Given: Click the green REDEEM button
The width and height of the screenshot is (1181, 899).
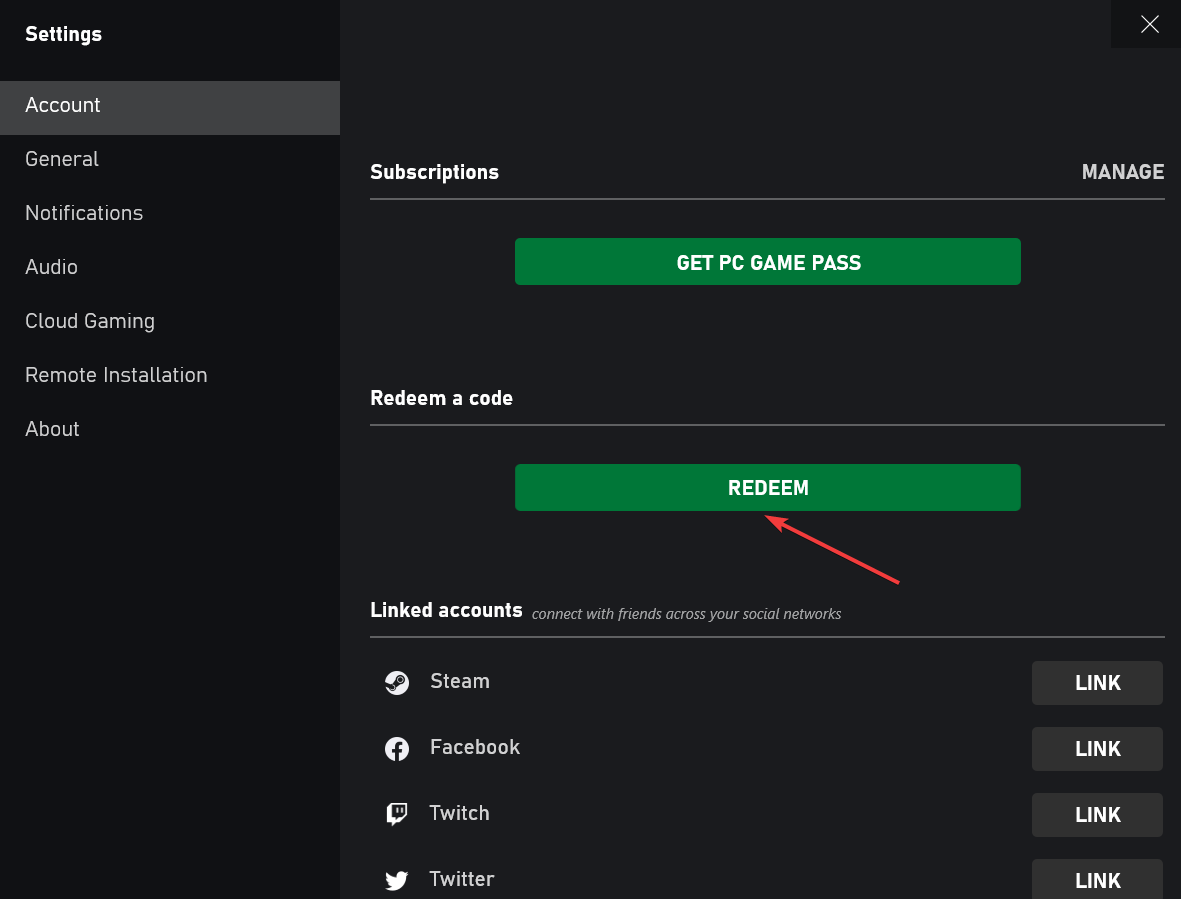Looking at the screenshot, I should click(767, 488).
